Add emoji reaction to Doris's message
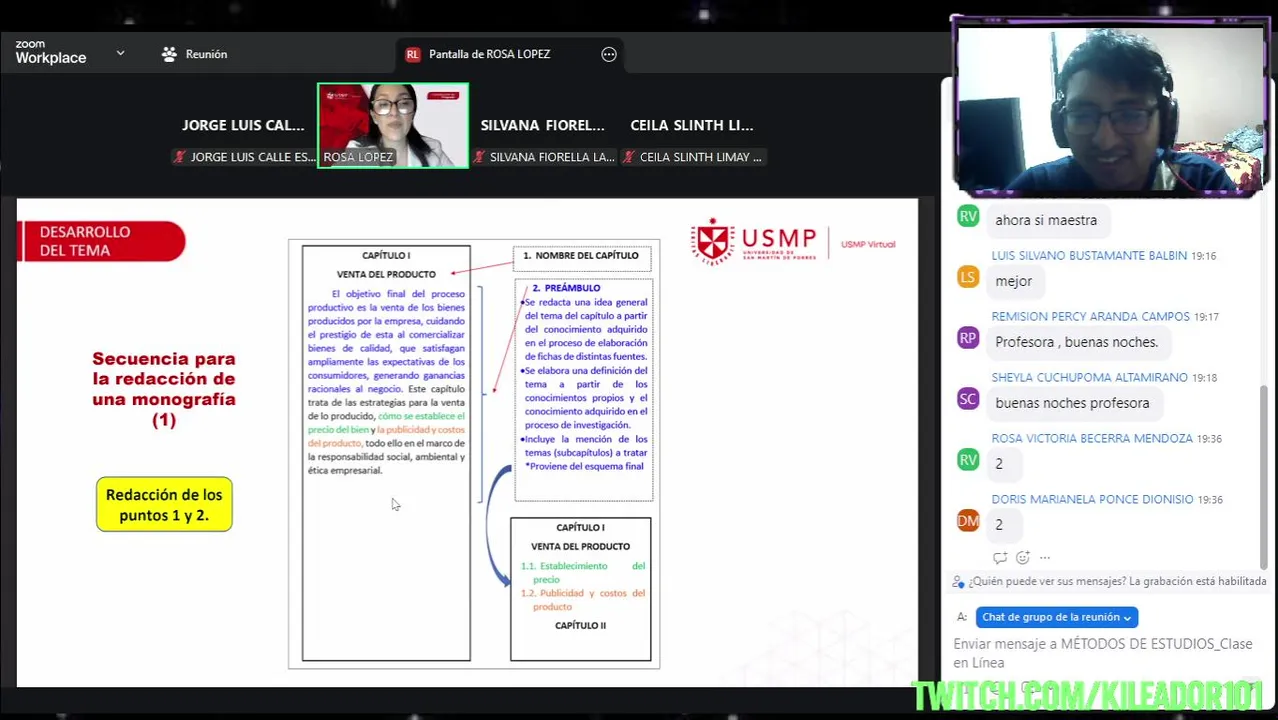 pyautogui.click(x=1022, y=558)
